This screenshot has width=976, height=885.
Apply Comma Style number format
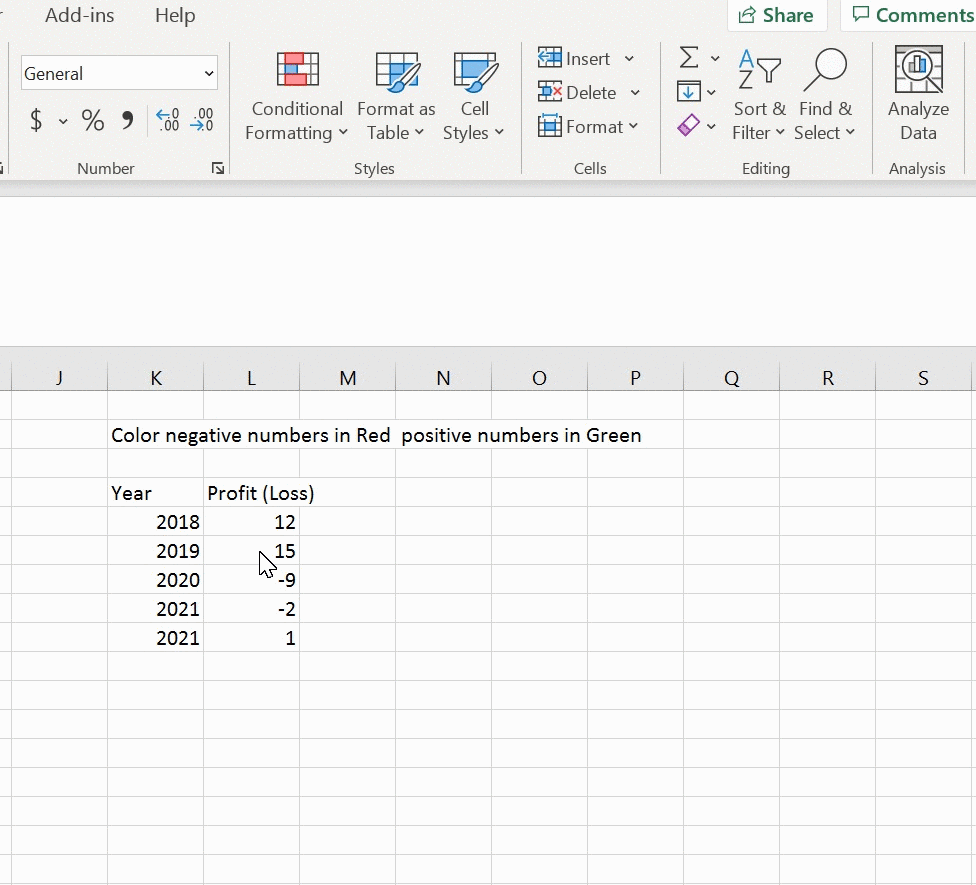point(127,121)
